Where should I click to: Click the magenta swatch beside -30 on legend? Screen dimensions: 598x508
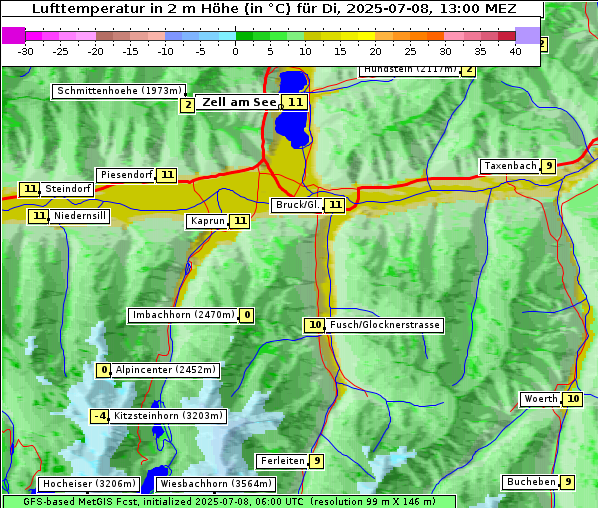point(14,35)
